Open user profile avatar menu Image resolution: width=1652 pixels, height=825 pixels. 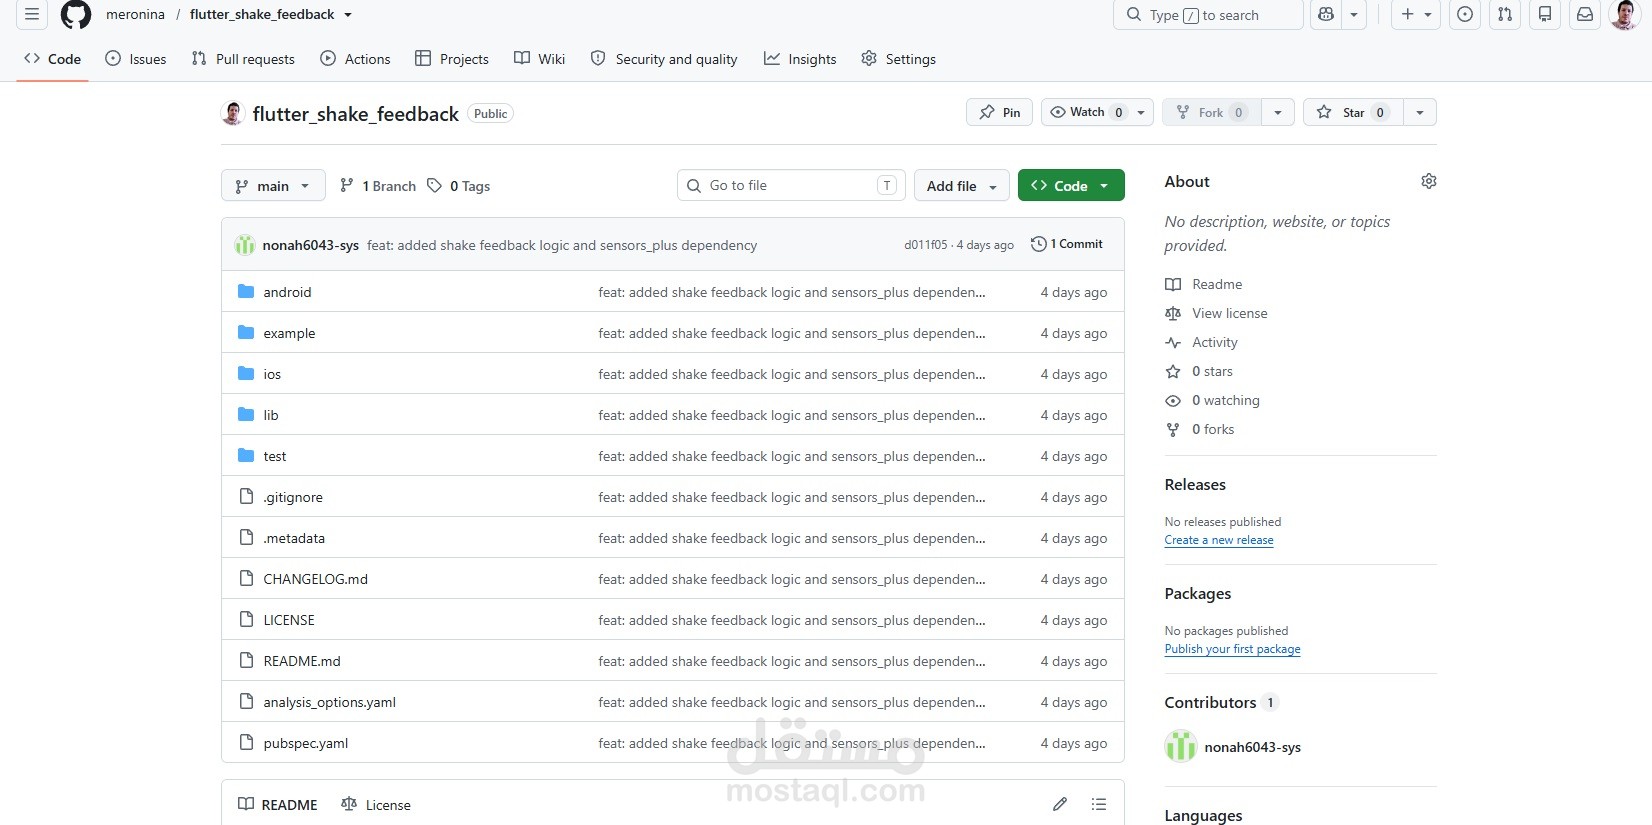click(1624, 14)
